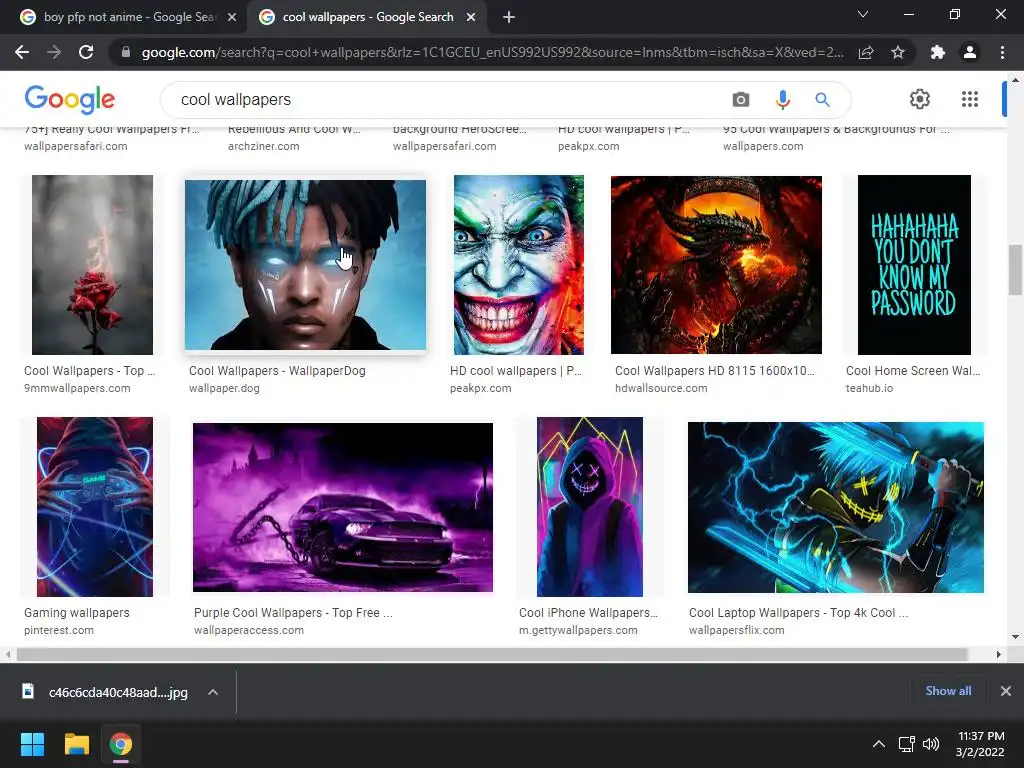
Task: Click wallpapersflix.com source text
Action: 736,630
